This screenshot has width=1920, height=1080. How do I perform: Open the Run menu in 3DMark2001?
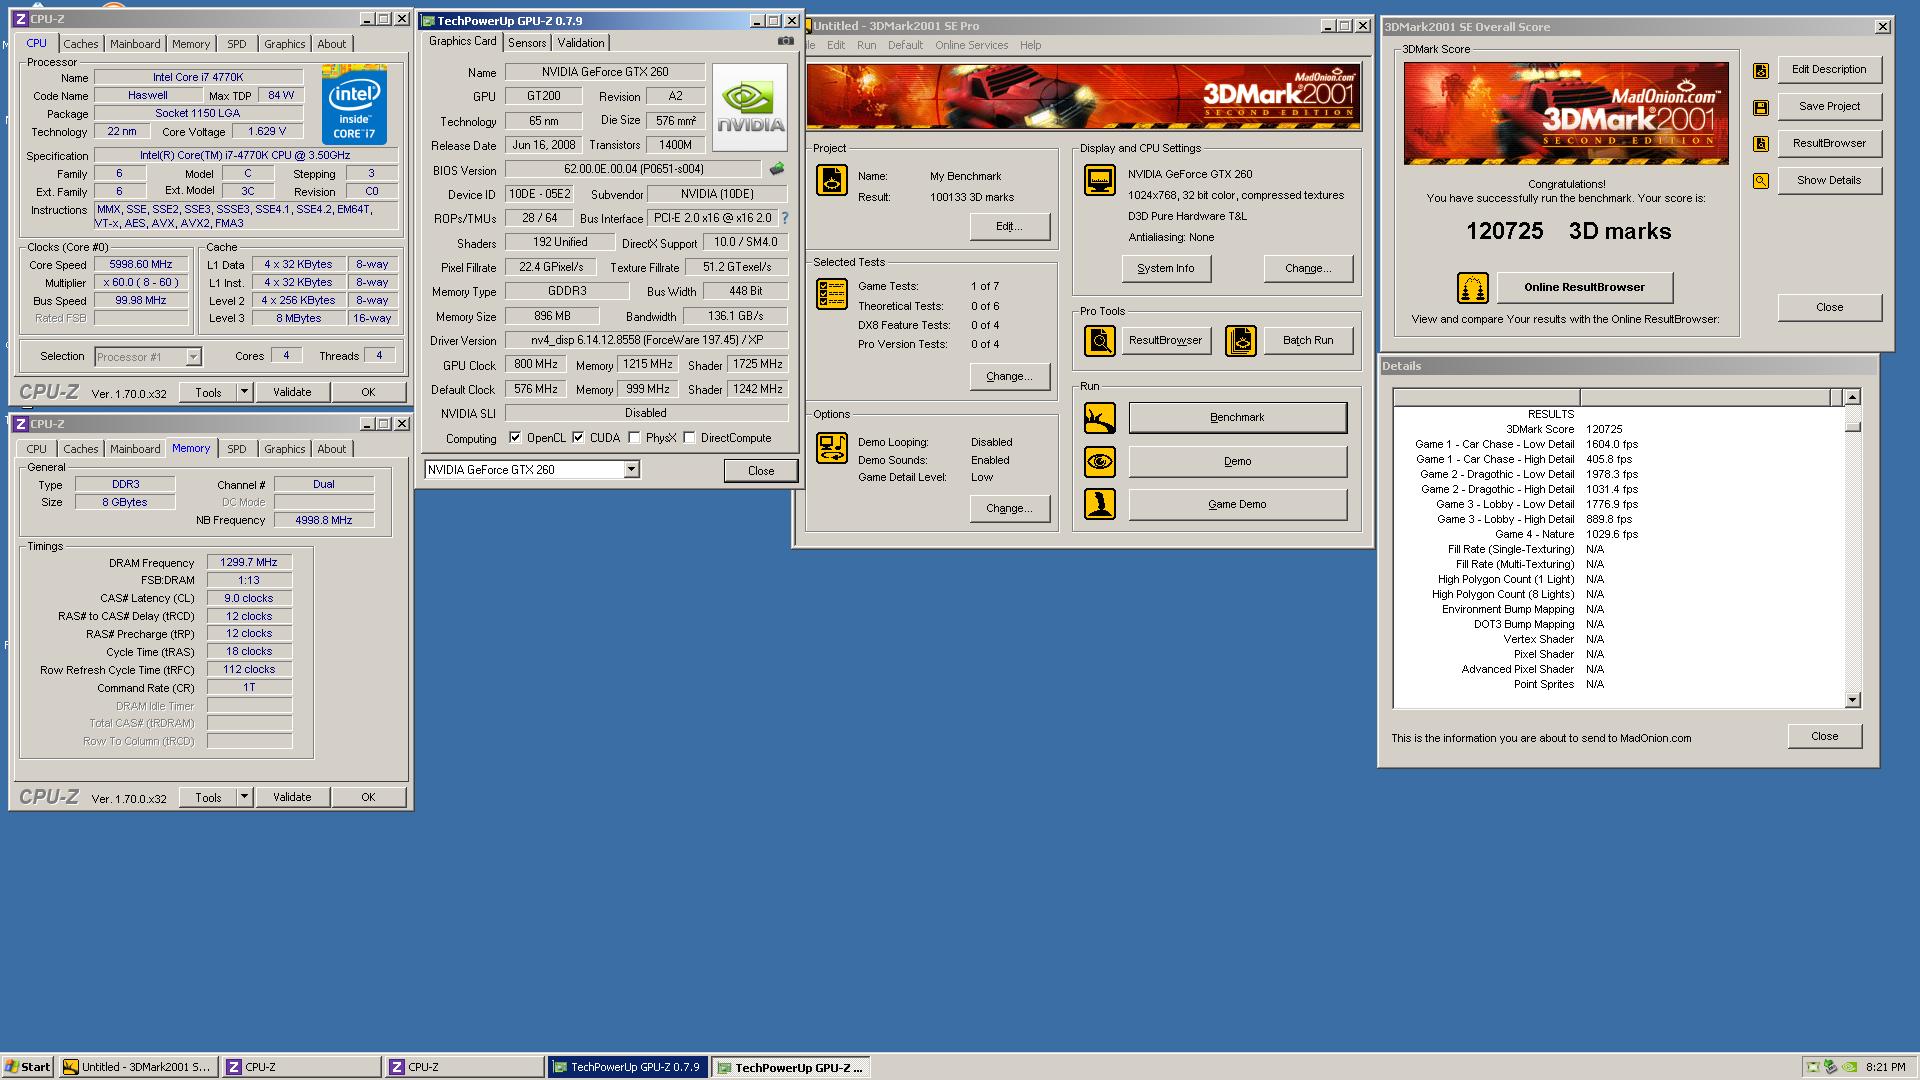(866, 45)
